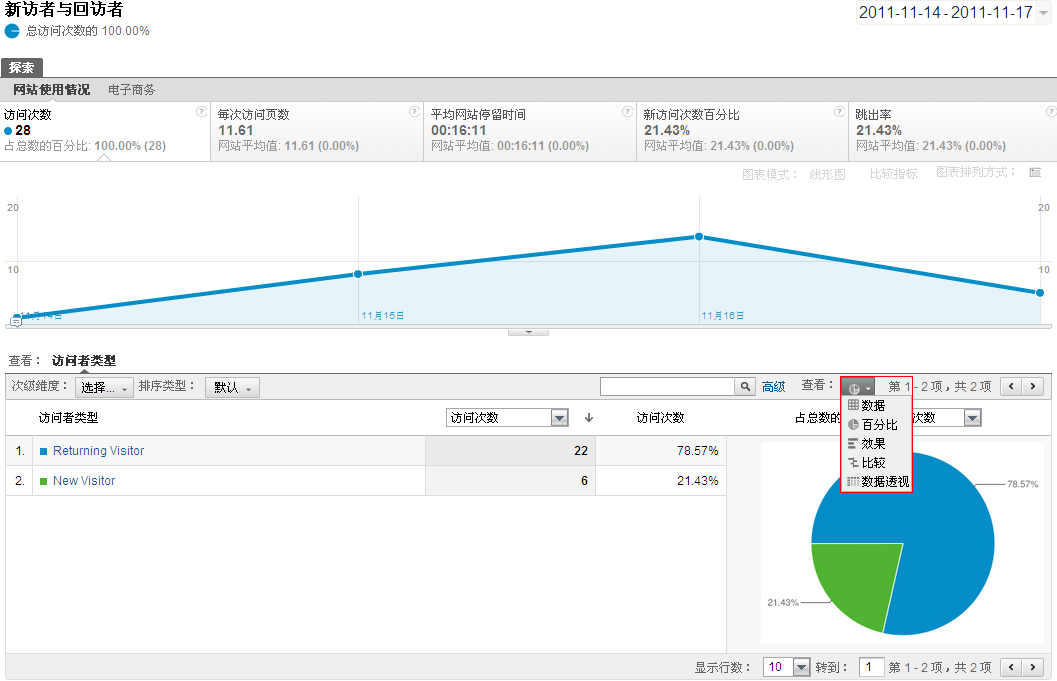
Task: Click 21.43% cell in New Visitor row
Action: pyautogui.click(x=698, y=481)
